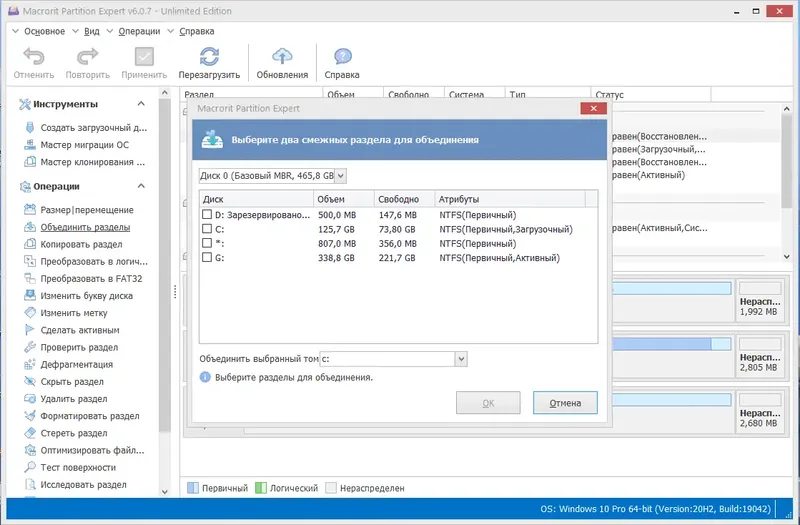Collapse the Операции section

pyautogui.click(x=141, y=186)
